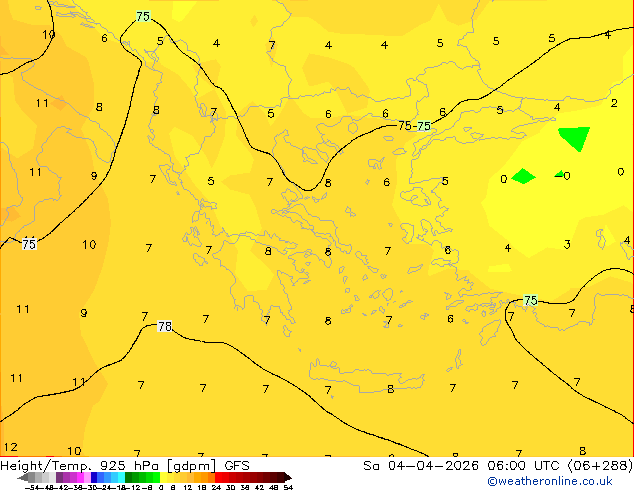Click the '78' contour label
Viewport: 634px width, 490px height.
pos(165,326)
